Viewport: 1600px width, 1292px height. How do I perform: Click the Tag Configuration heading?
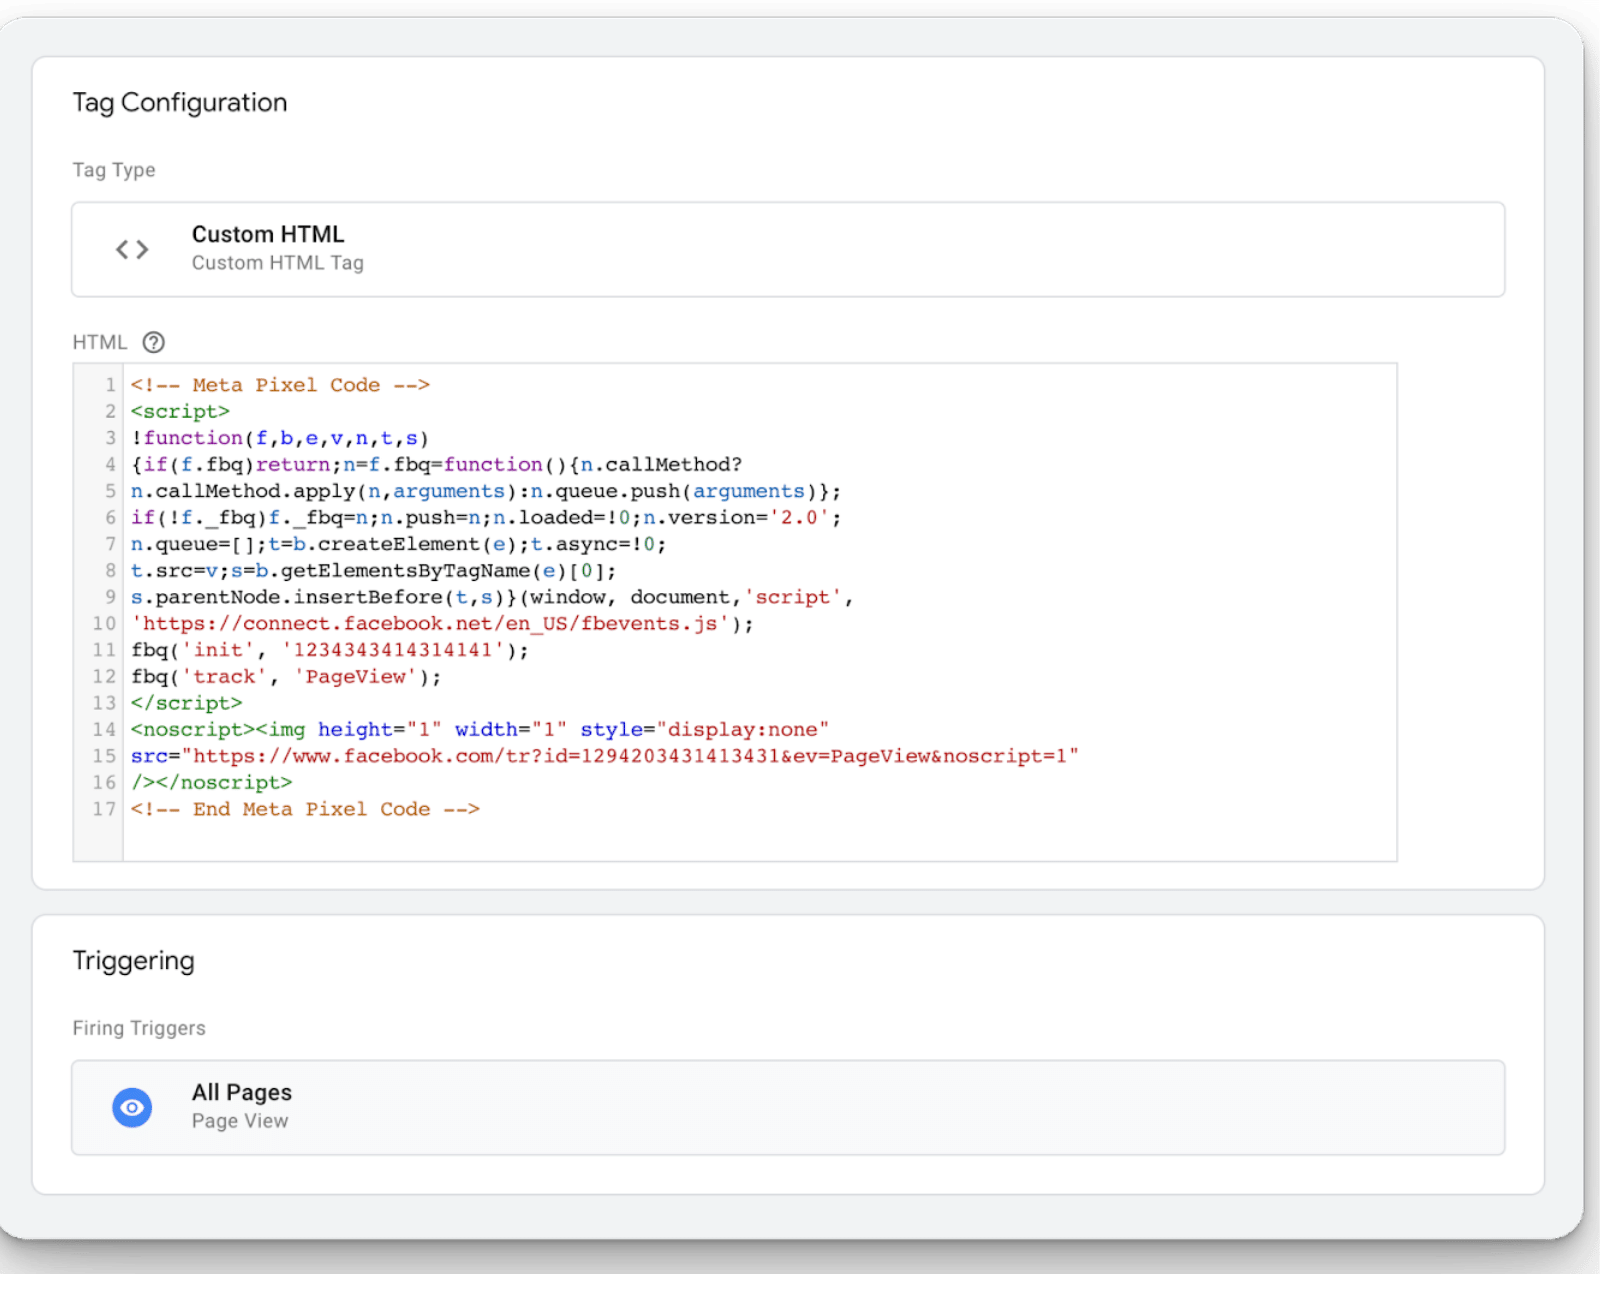pyautogui.click(x=180, y=103)
